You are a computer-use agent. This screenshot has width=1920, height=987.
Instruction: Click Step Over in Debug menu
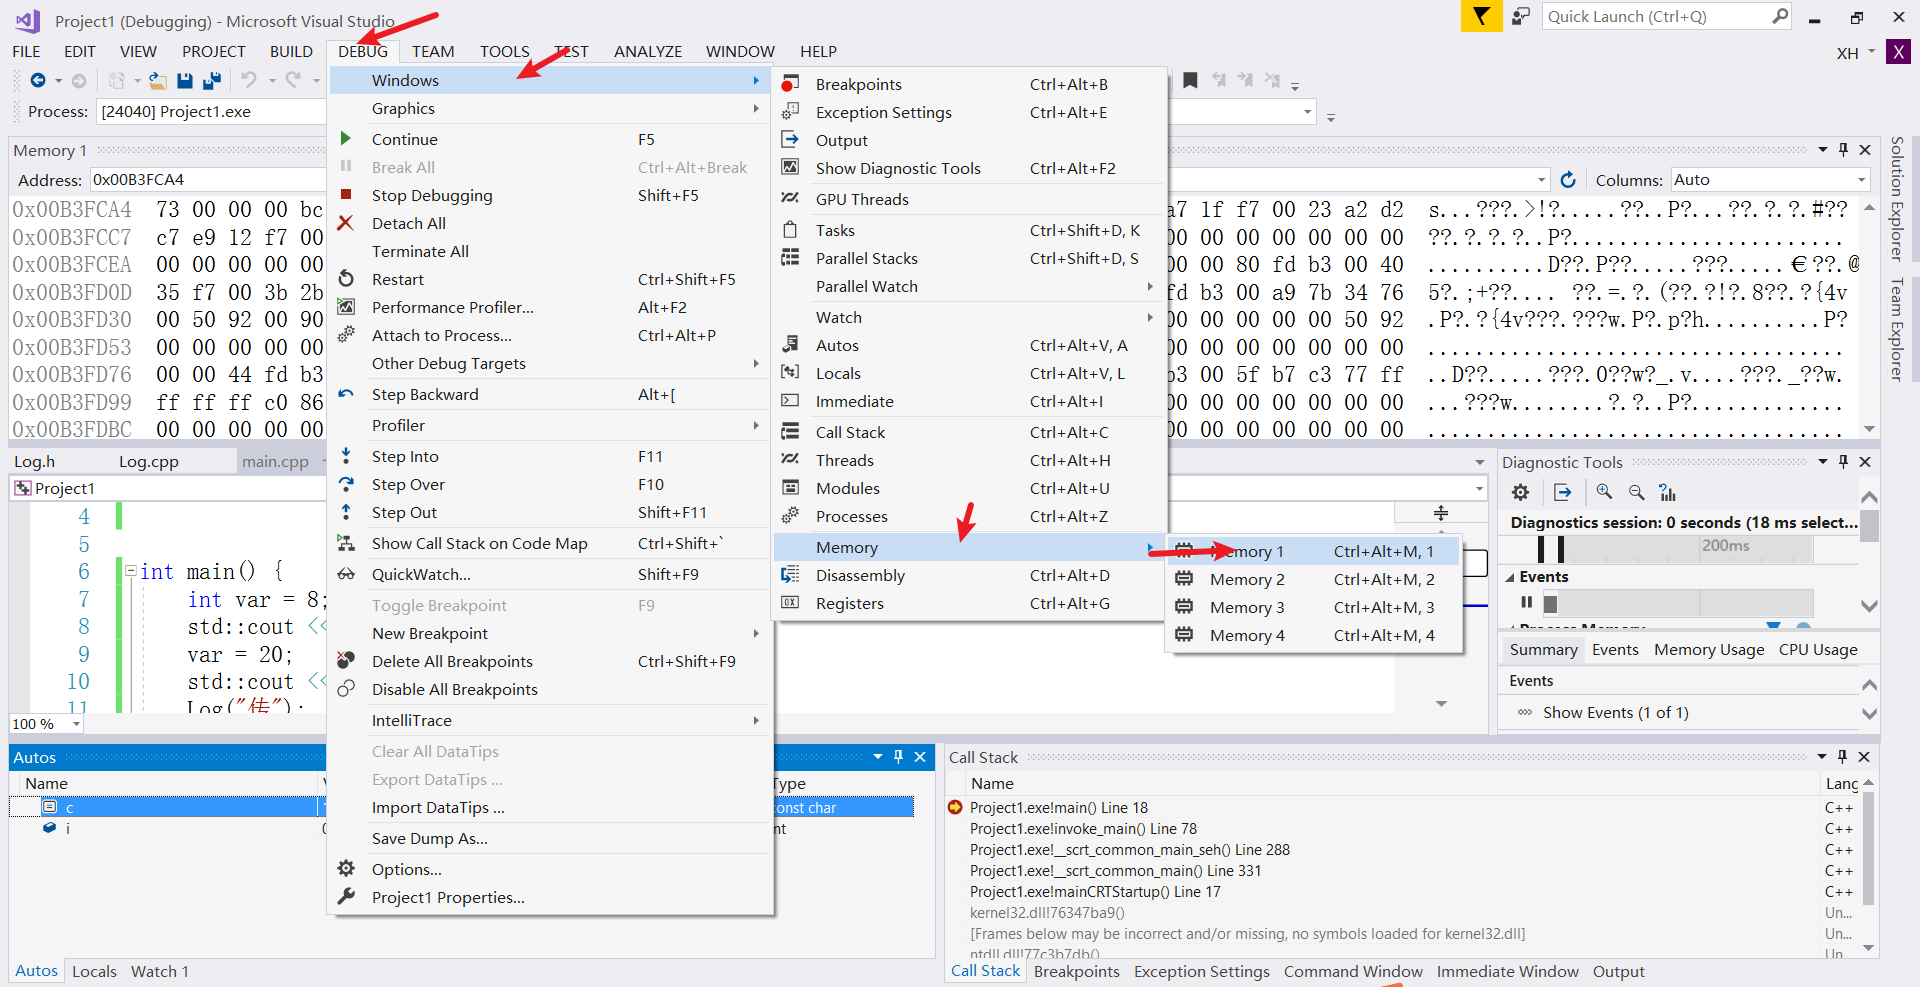[x=550, y=484]
